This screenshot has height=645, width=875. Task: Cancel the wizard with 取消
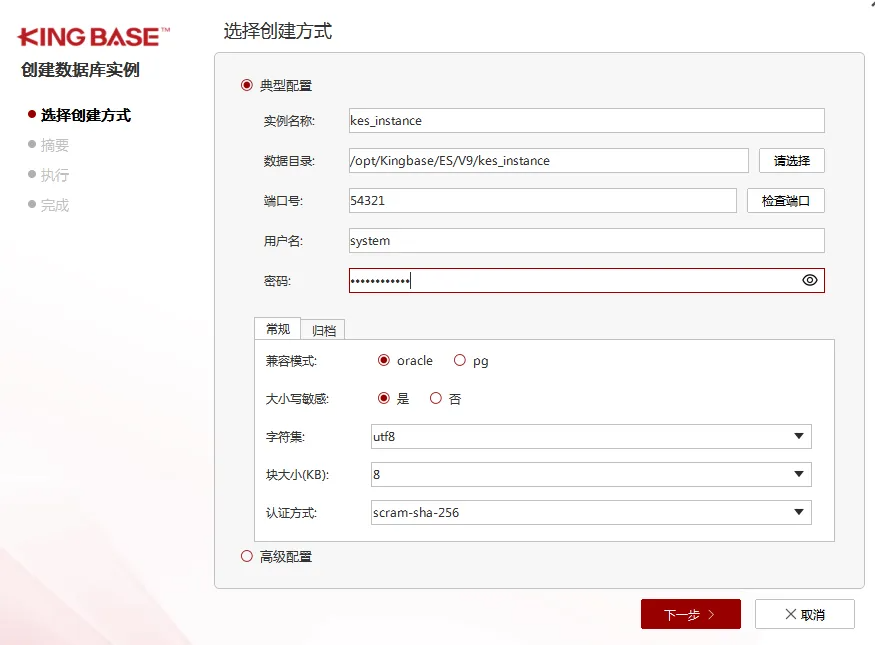pos(804,614)
